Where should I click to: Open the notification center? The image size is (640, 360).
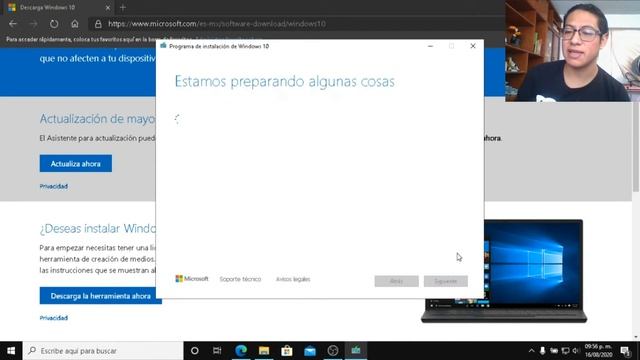click(625, 351)
